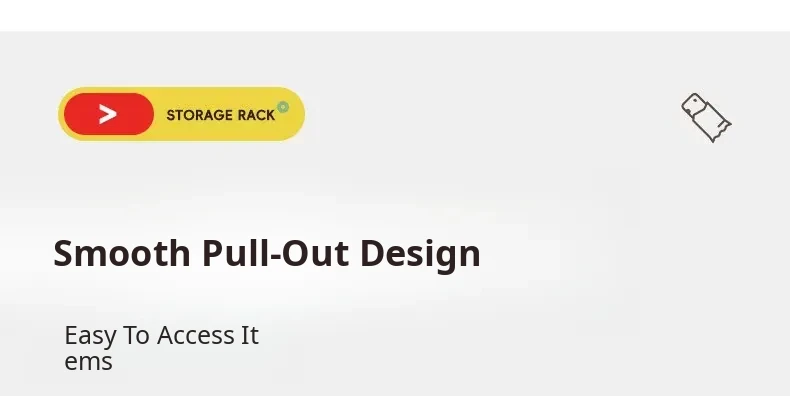790x396 pixels.
Task: Click the small green dot beside STORAGE RACK
Action: pyautogui.click(x=283, y=107)
